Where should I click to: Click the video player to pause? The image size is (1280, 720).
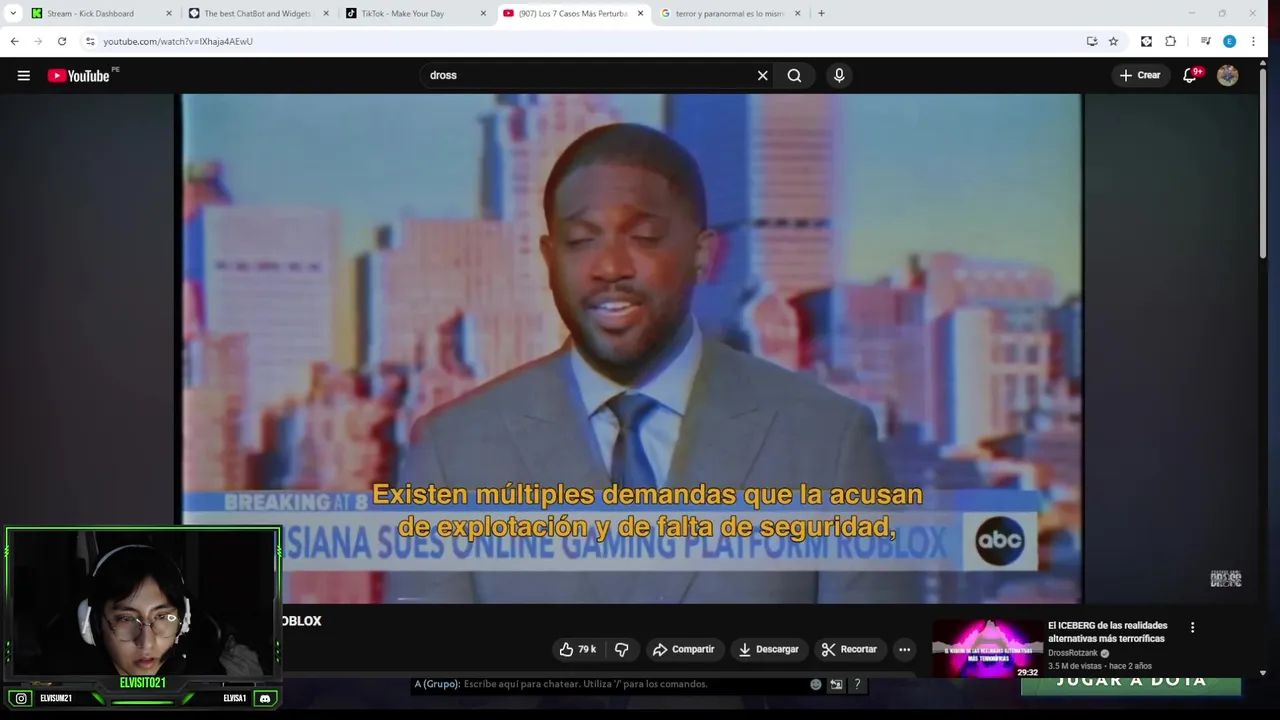pyautogui.click(x=631, y=348)
